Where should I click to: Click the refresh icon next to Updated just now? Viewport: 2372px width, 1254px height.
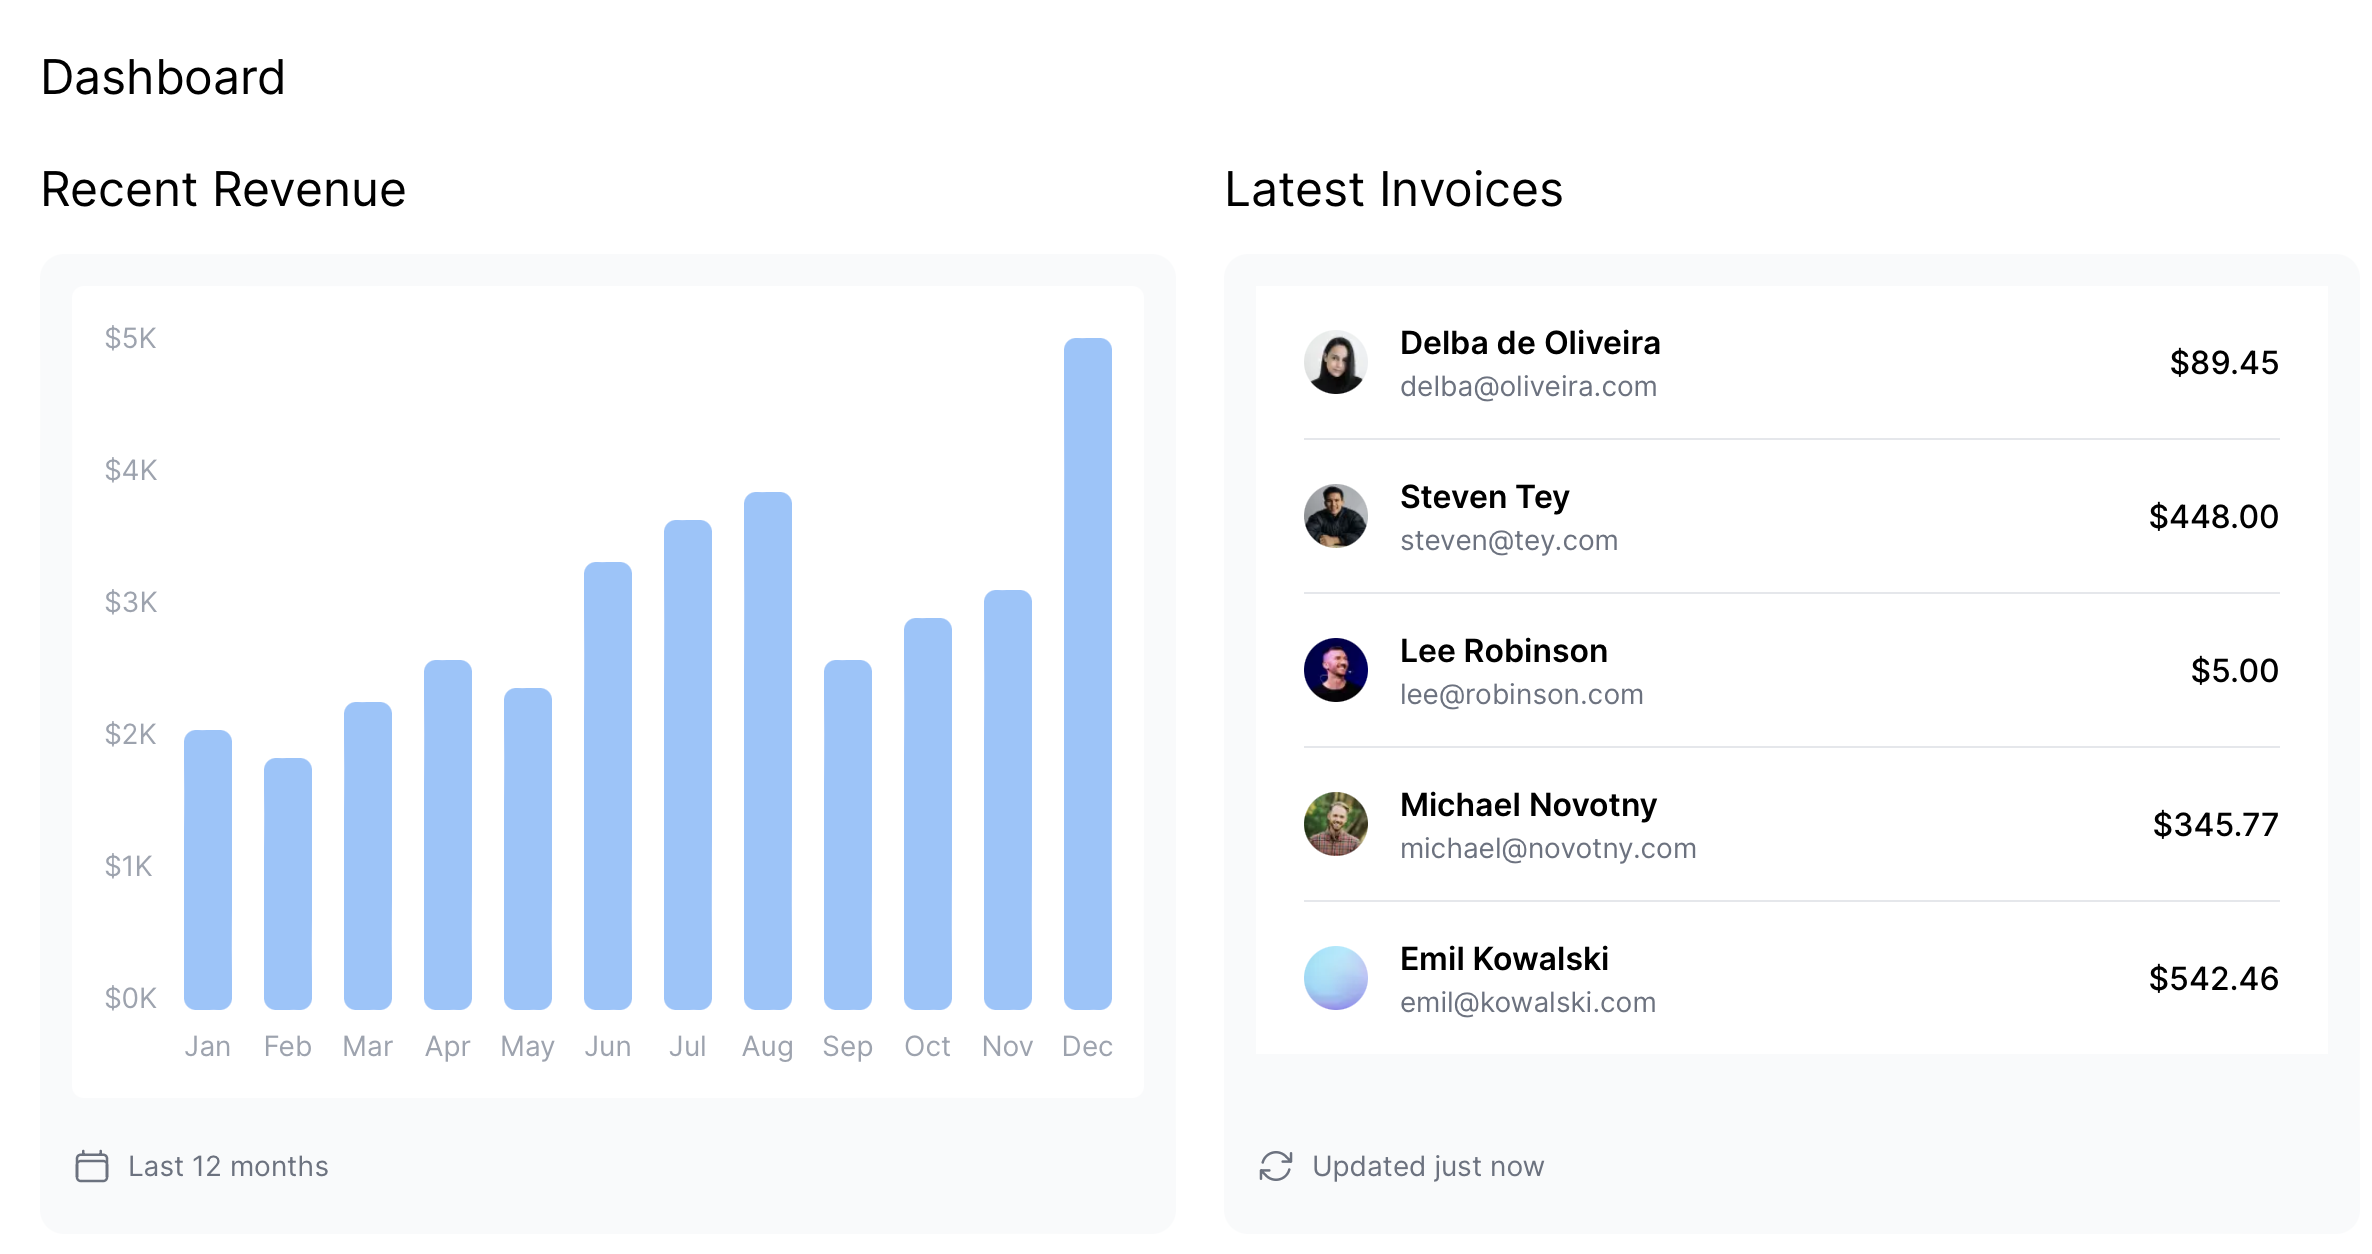click(x=1276, y=1166)
